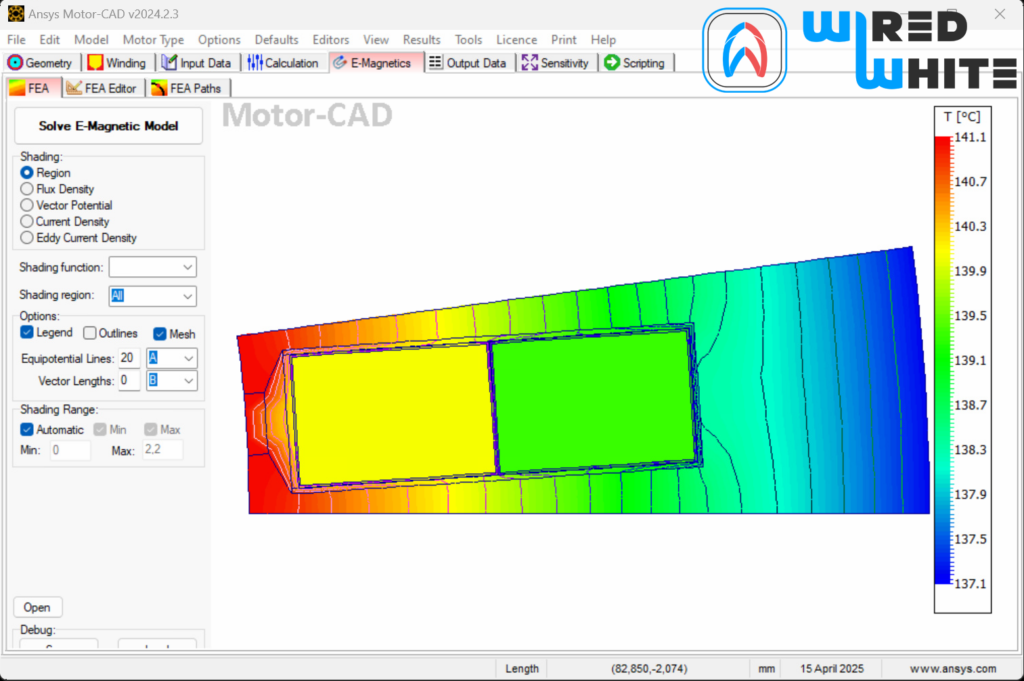The height and width of the screenshot is (681, 1024).
Task: Open the Shading region dropdown
Action: 152,296
